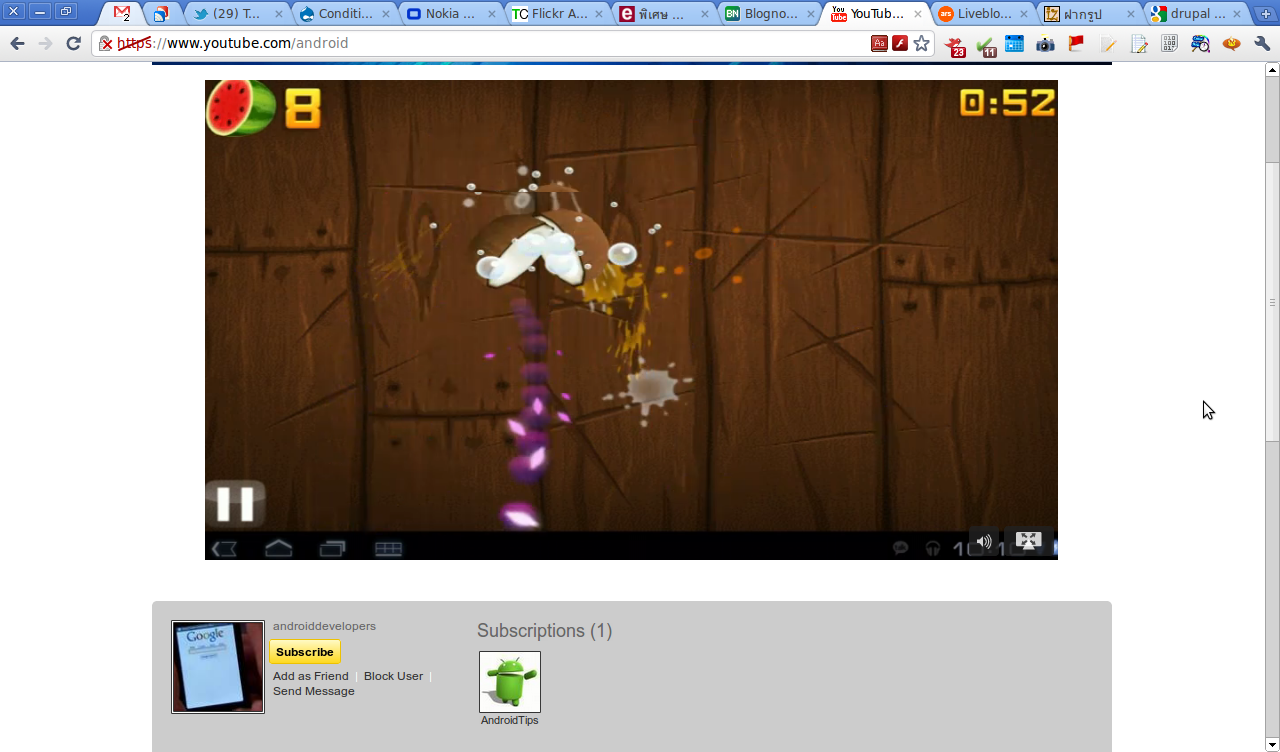Open the red dictionary Aa extension
The image size is (1280, 752).
click(879, 44)
